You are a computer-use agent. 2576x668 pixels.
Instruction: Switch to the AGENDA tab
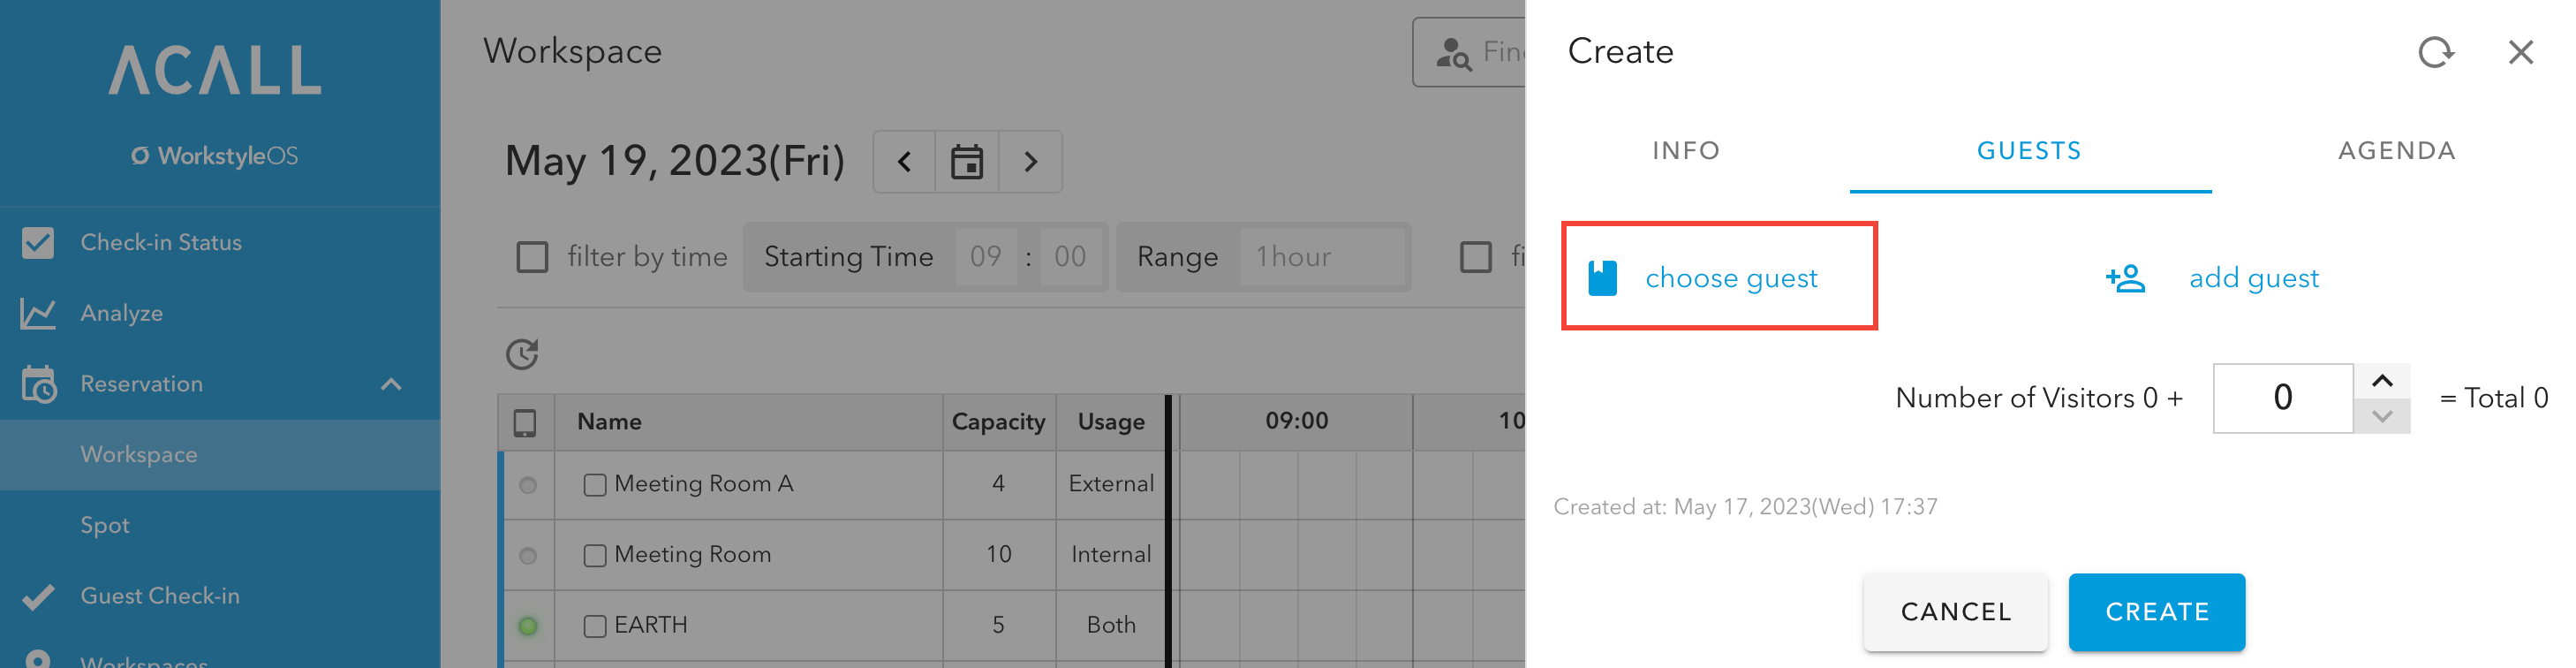pyautogui.click(x=2396, y=151)
